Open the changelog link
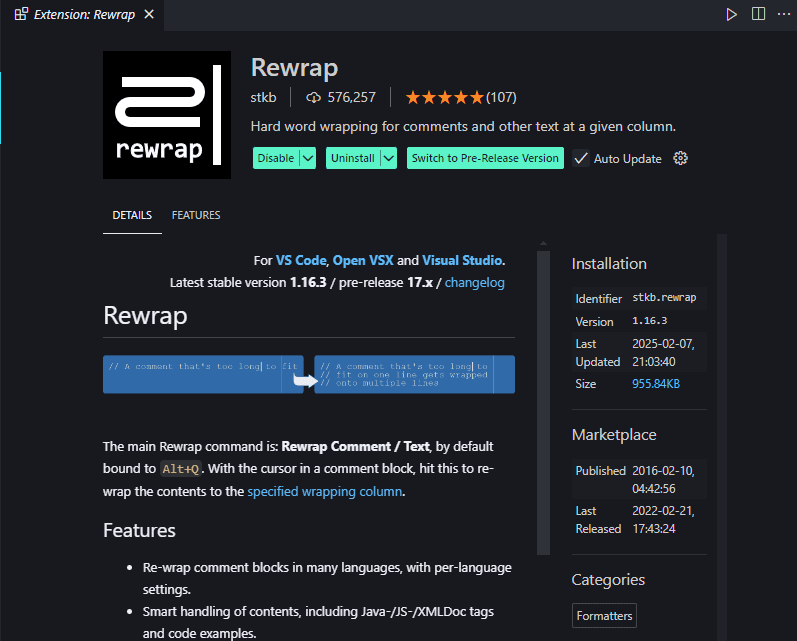797x641 pixels. coord(475,283)
